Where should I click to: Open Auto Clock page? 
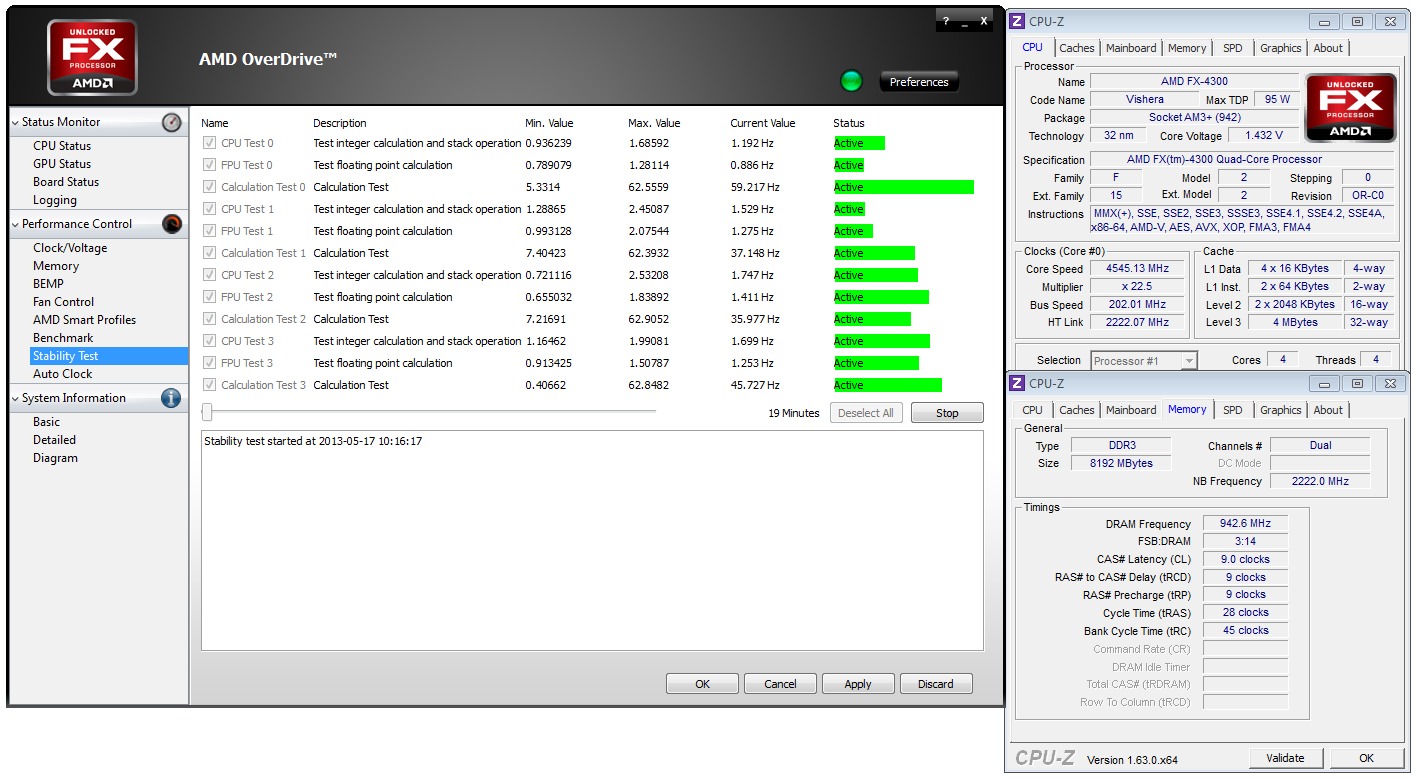63,374
